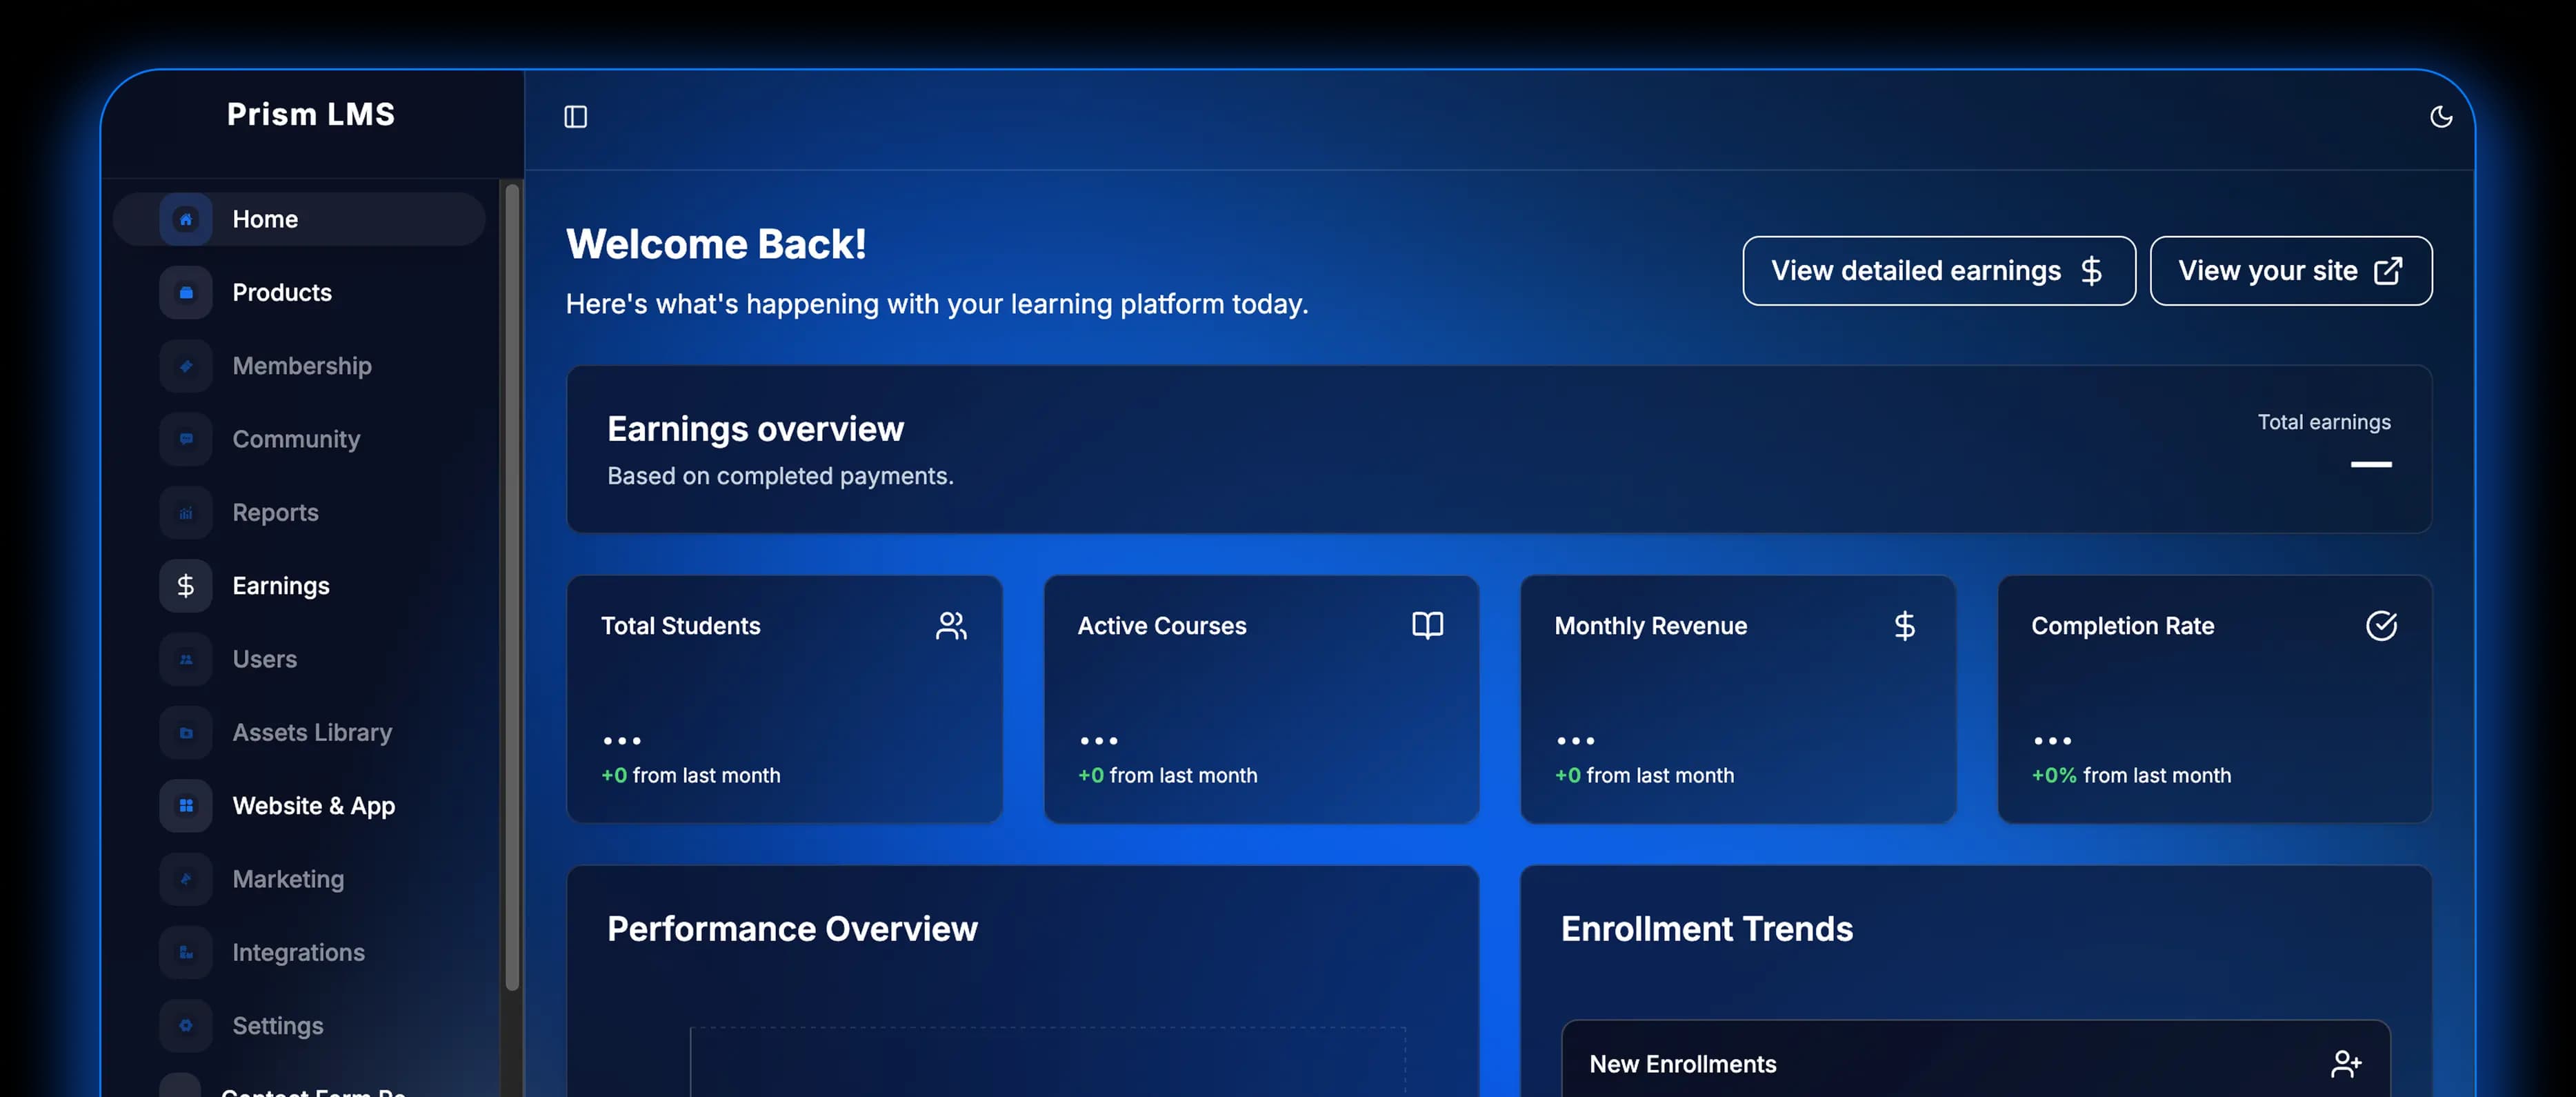Screen dimensions: 2576x1097
Task: Click the View detailed earnings button
Action: click(x=1938, y=271)
